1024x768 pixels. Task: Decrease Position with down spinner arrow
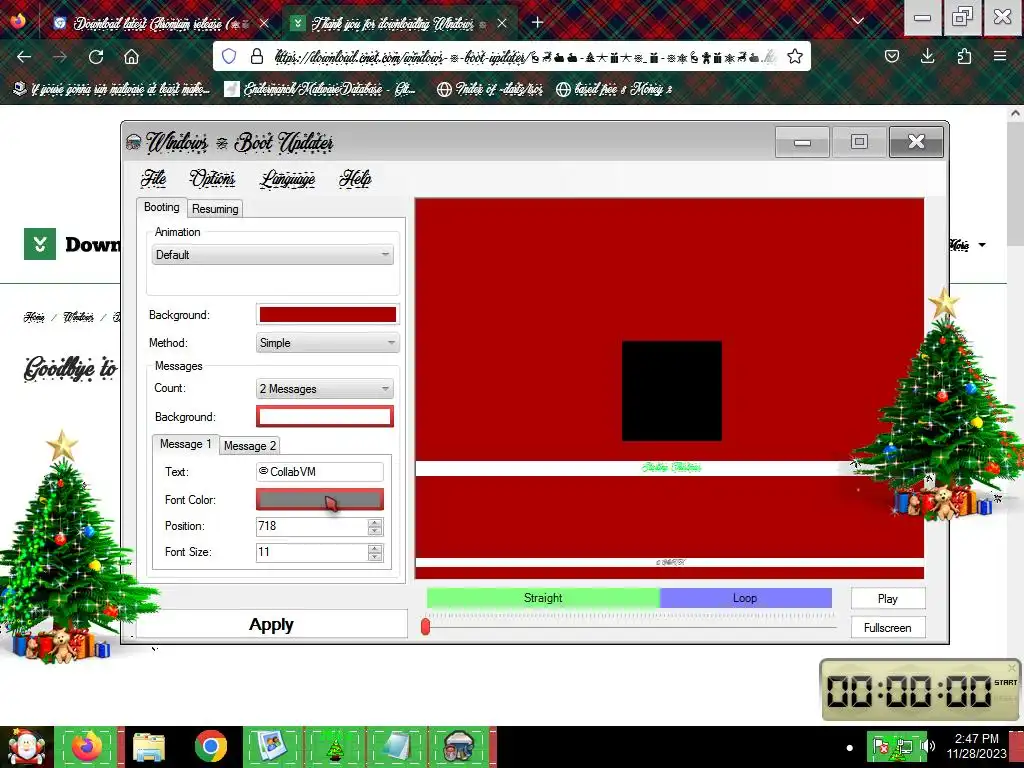pyautogui.click(x=375, y=531)
